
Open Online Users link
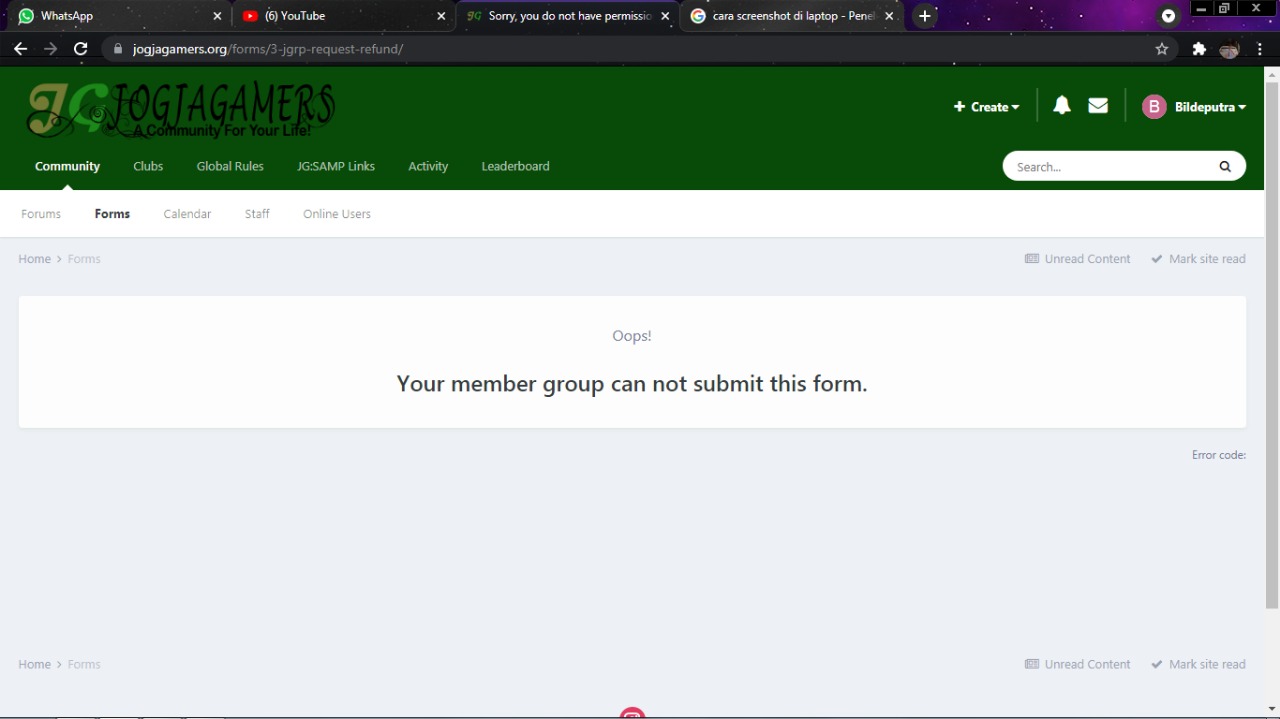[337, 214]
